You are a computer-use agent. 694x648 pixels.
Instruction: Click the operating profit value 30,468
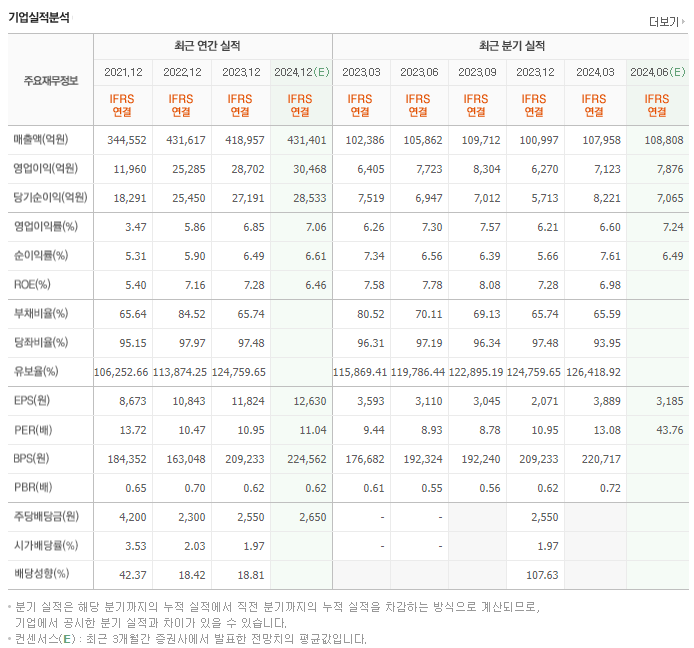coord(310,169)
